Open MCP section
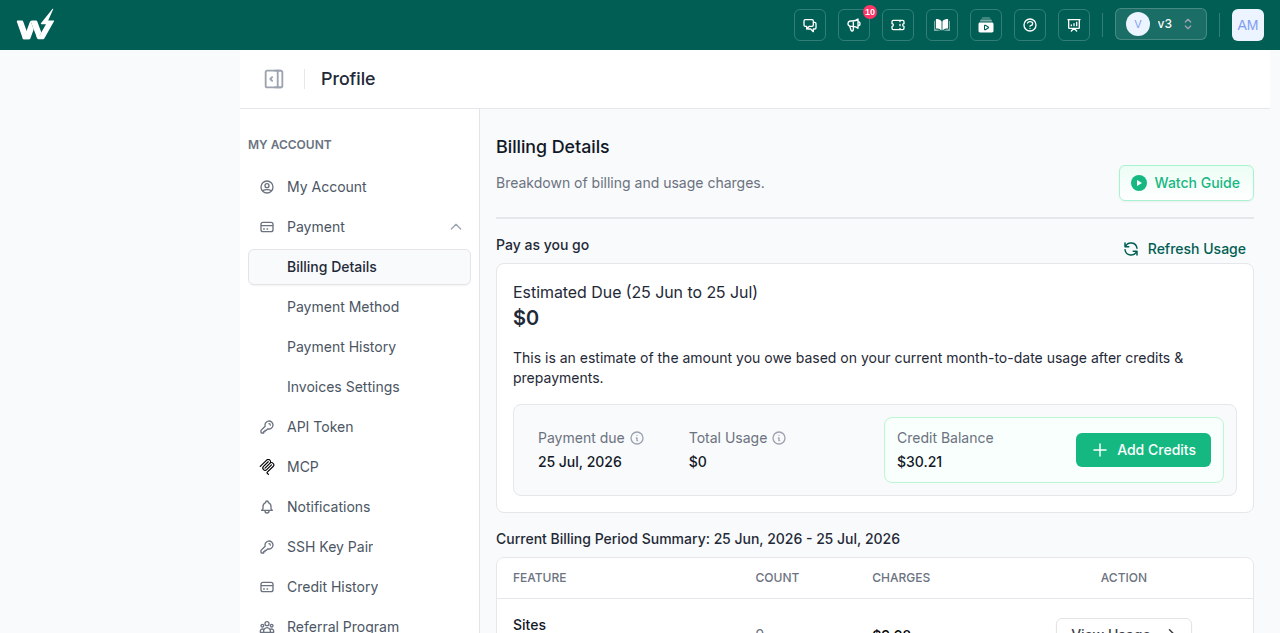Screen dimensions: 1280x633 coord(359,467)
